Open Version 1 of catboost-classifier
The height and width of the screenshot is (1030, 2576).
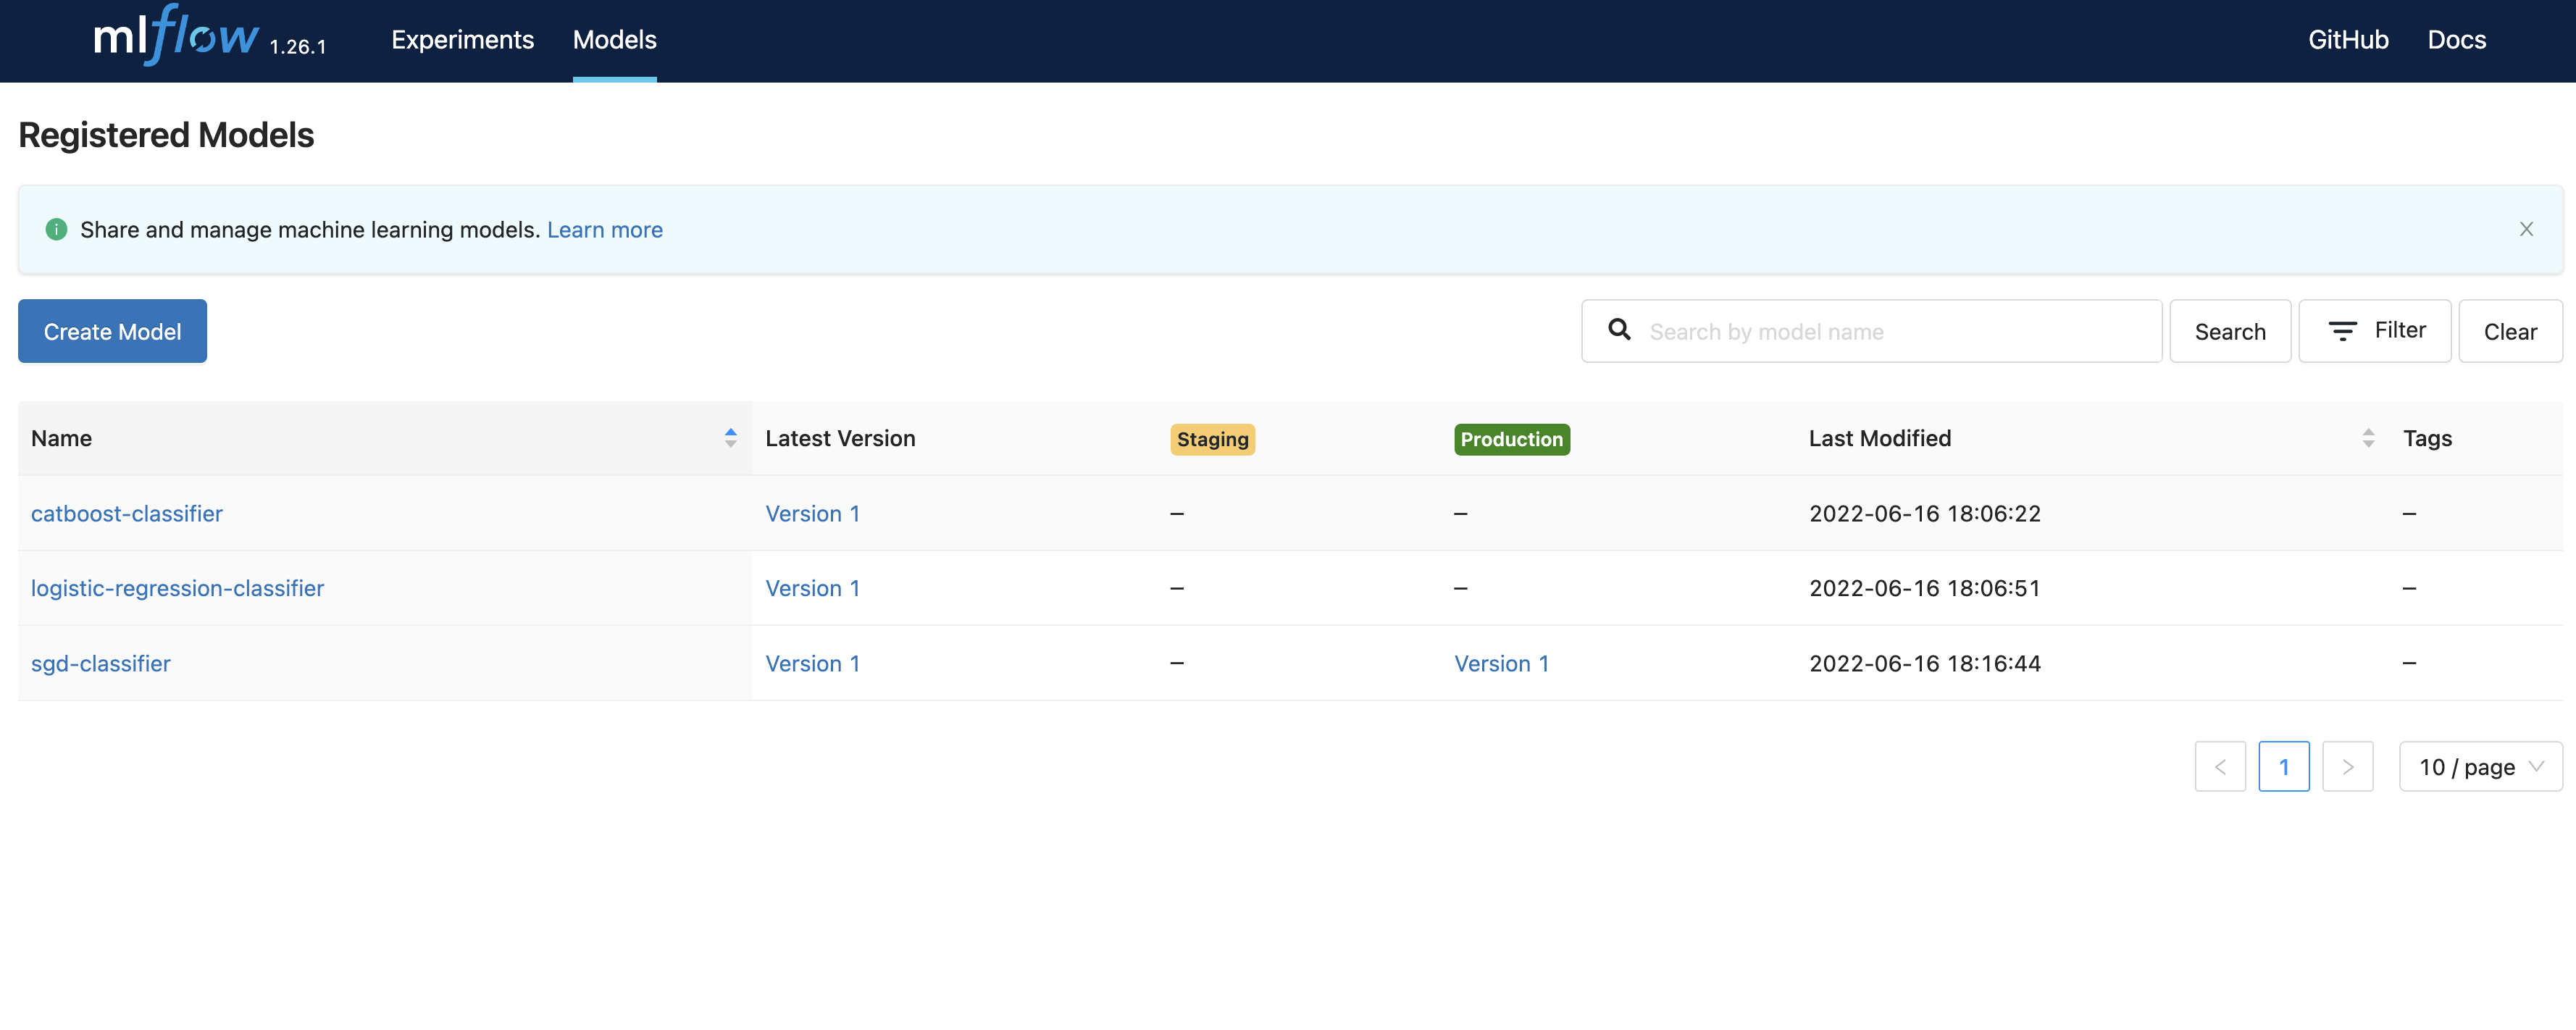[x=812, y=514]
